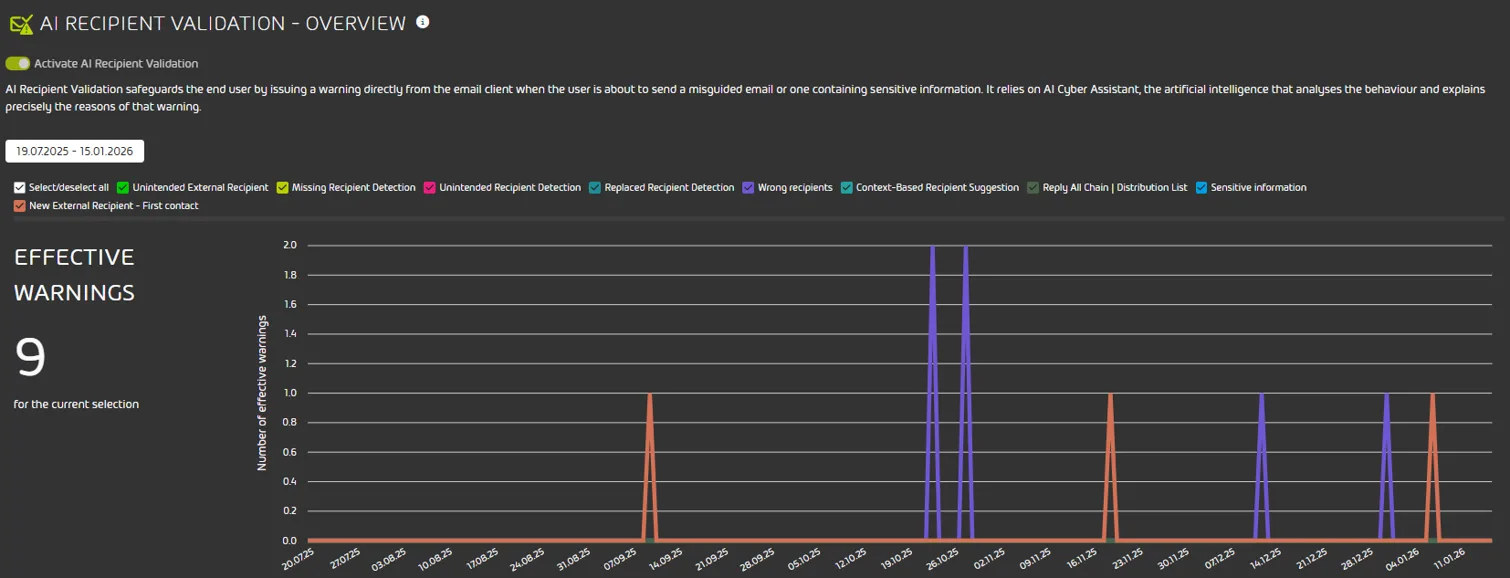Click the orange peak near 04.01.26
The height and width of the screenshot is (578, 1510).
point(1432,394)
